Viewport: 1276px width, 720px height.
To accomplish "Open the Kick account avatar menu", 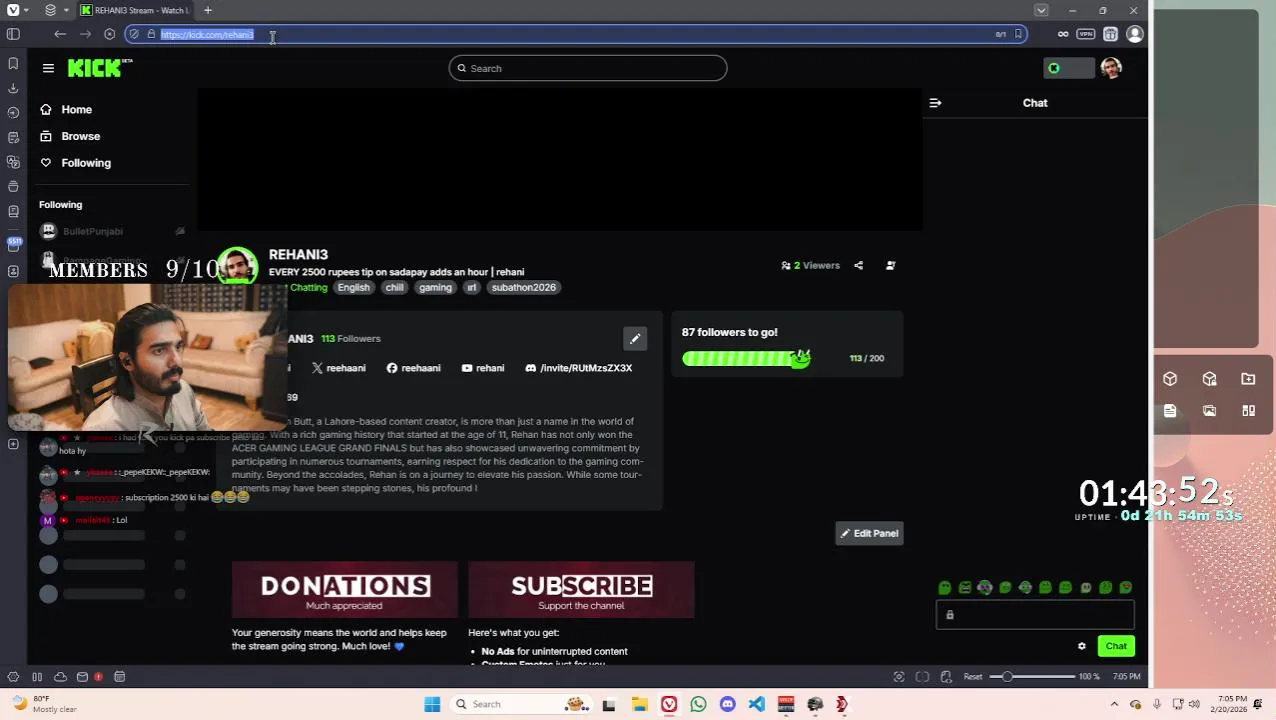I will point(1111,68).
